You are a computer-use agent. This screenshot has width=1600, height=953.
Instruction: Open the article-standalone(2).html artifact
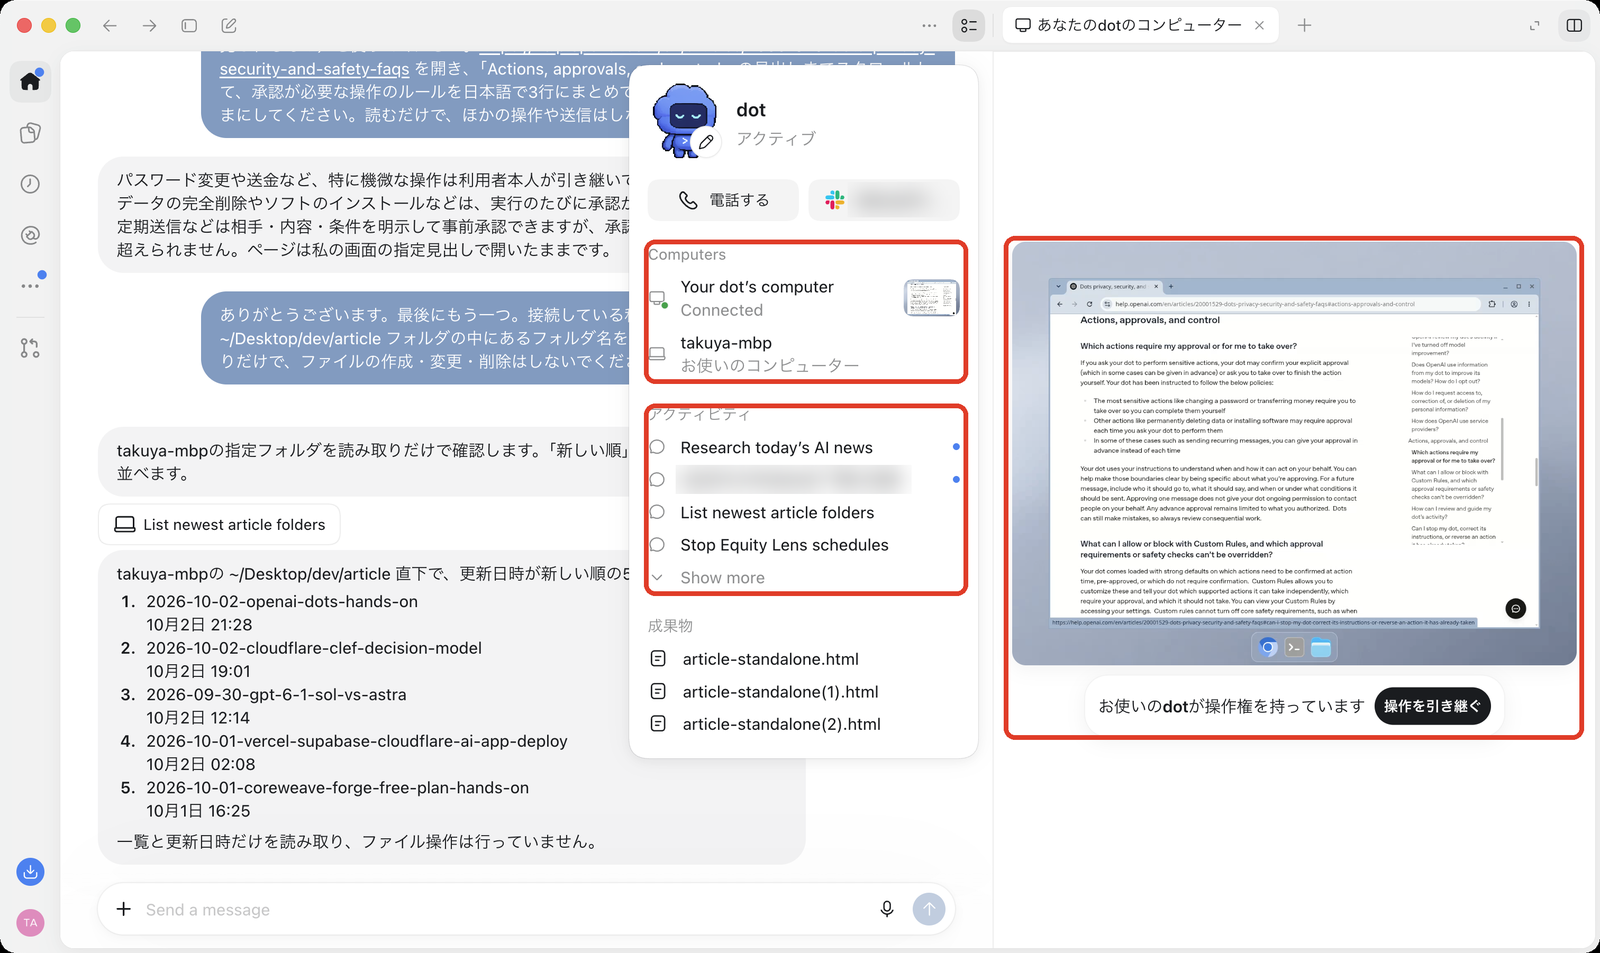(x=781, y=724)
